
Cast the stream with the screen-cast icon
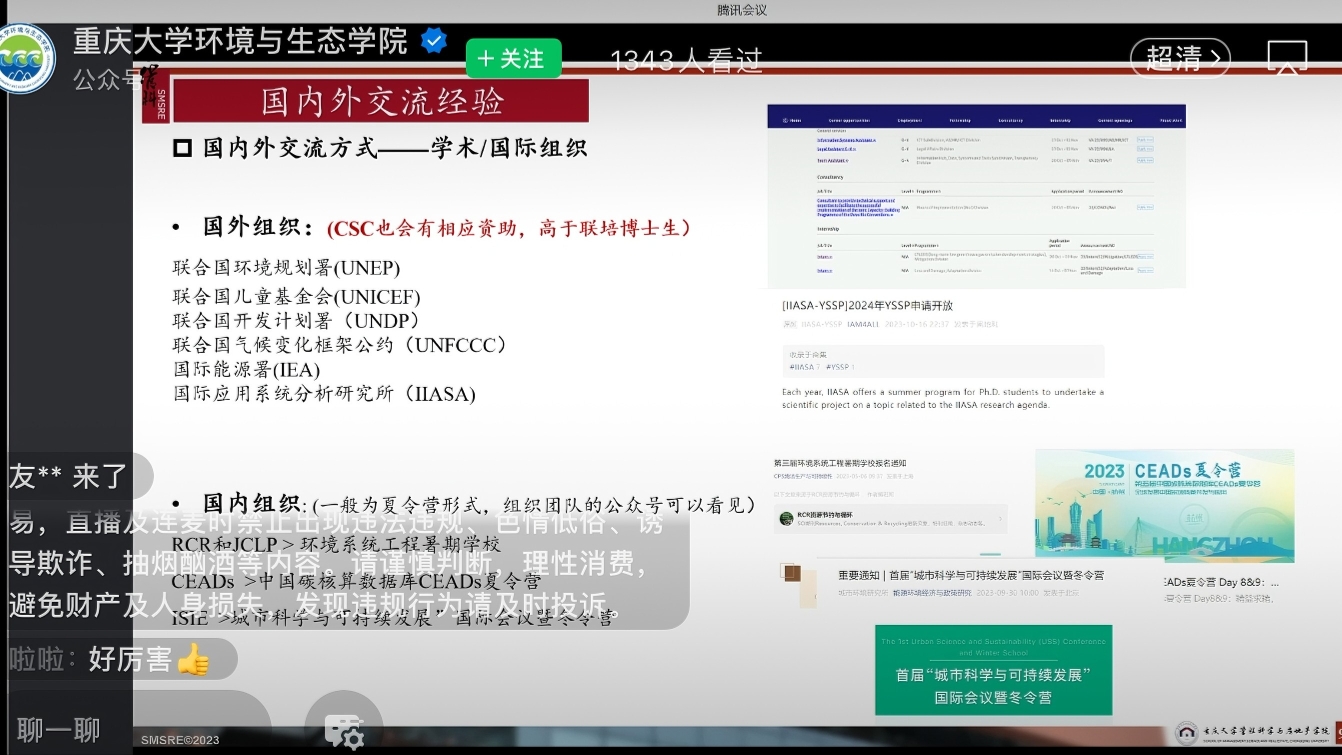point(1288,57)
